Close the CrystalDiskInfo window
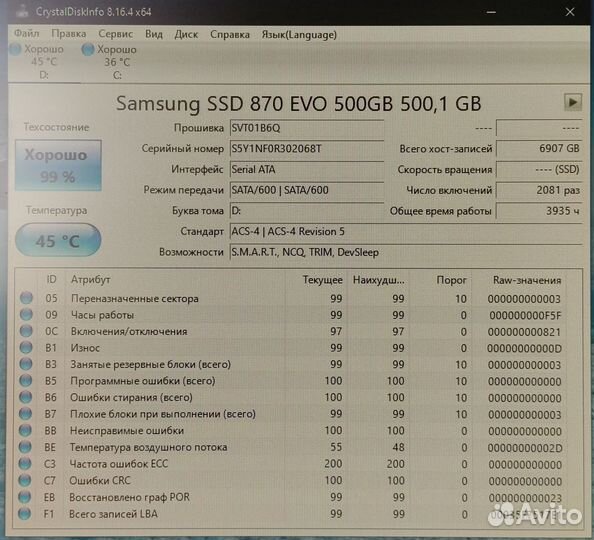The width and height of the screenshot is (594, 540). 570,12
